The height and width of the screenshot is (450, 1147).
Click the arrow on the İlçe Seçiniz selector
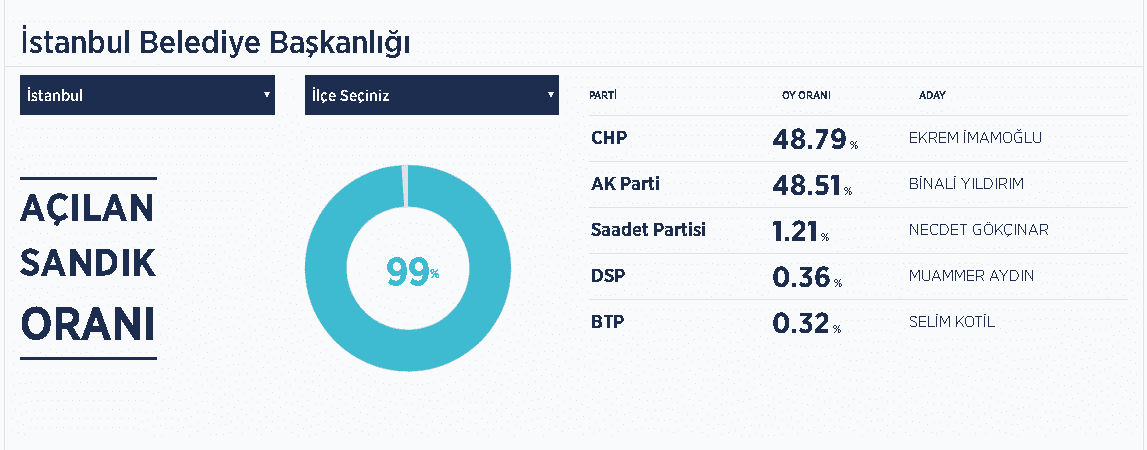(550, 95)
